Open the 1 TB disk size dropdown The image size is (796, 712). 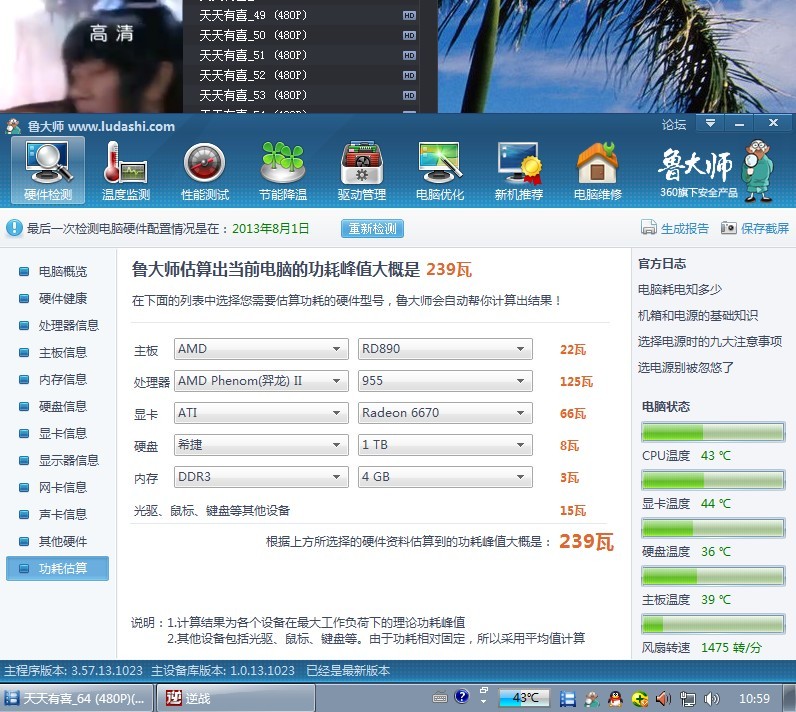click(x=445, y=445)
